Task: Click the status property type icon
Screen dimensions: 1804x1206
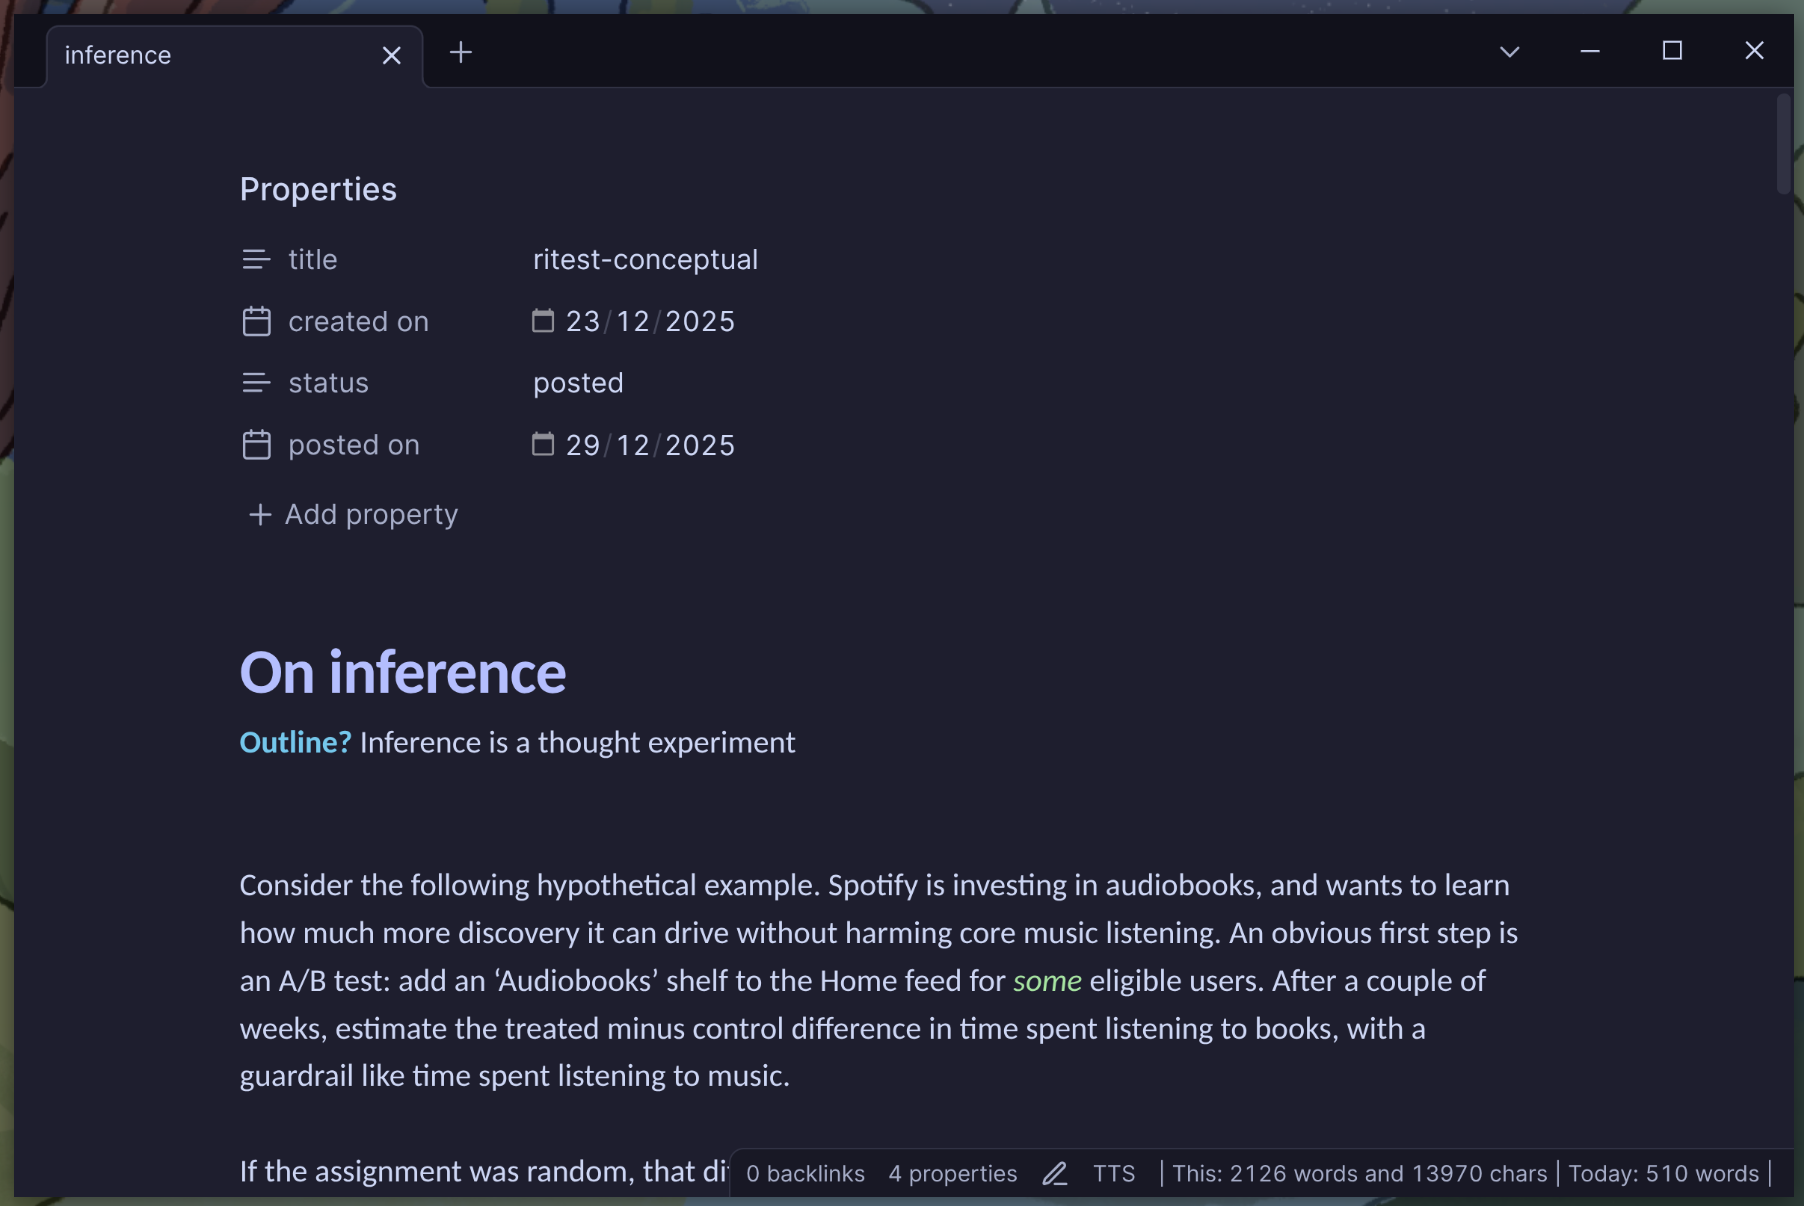Action: (256, 383)
